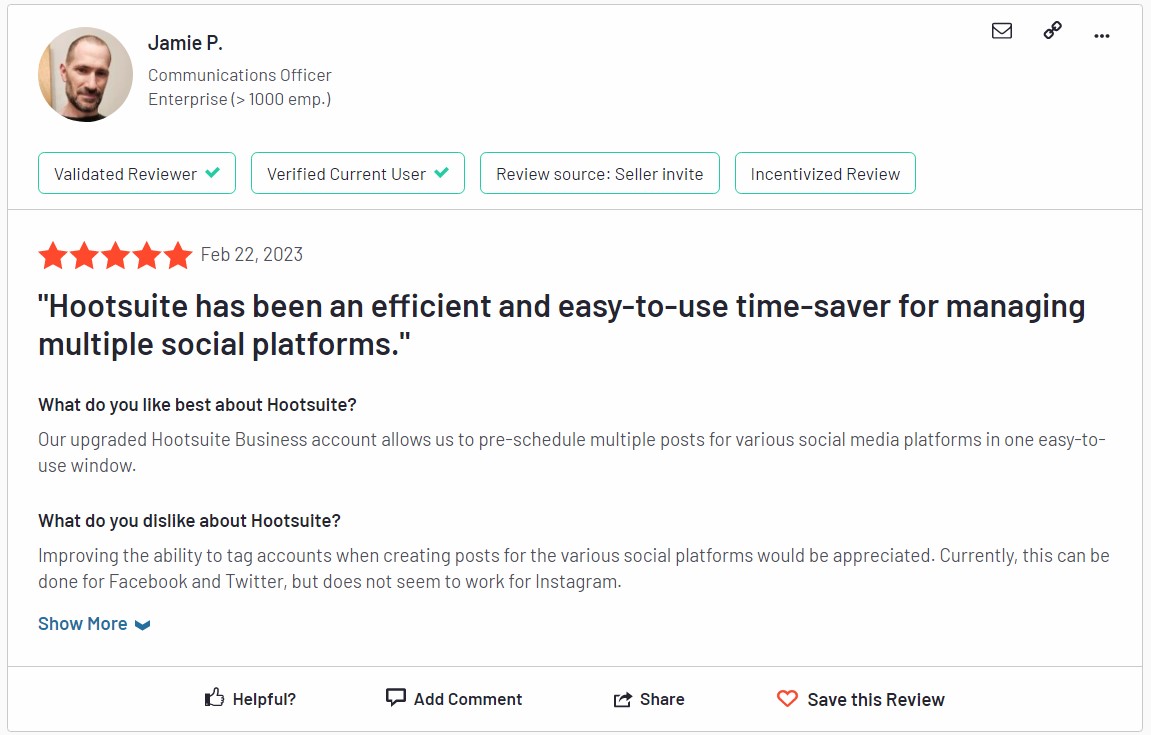This screenshot has width=1151, height=735.
Task: Click Enterprise (> 1000 emp.) text
Action: point(239,99)
